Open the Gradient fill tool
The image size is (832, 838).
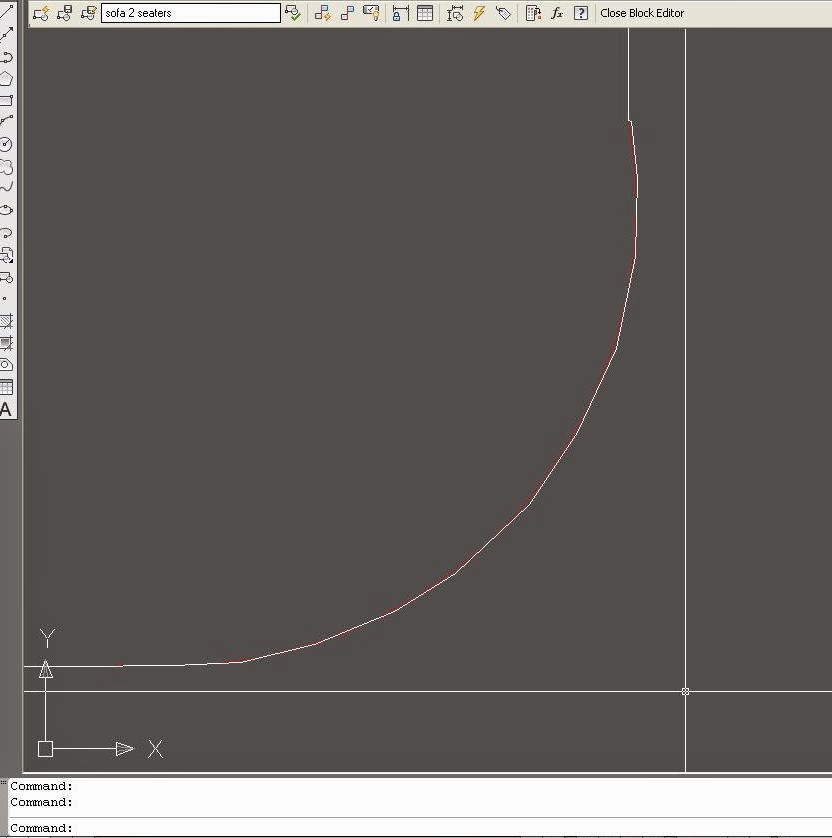[x=8, y=340]
